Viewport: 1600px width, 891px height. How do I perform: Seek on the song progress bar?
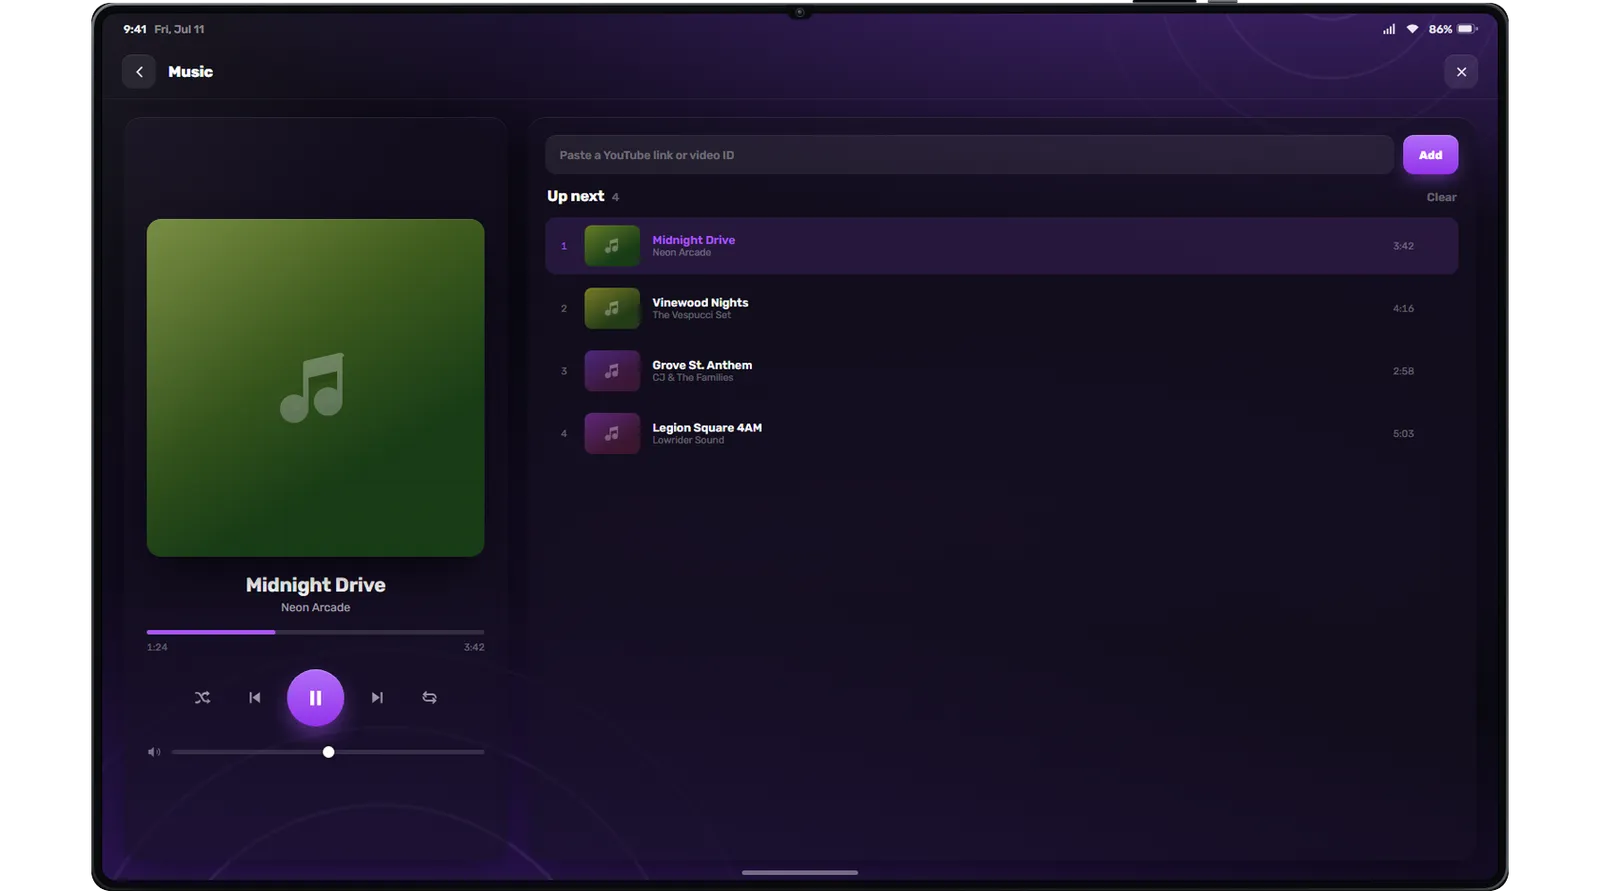[x=315, y=632]
